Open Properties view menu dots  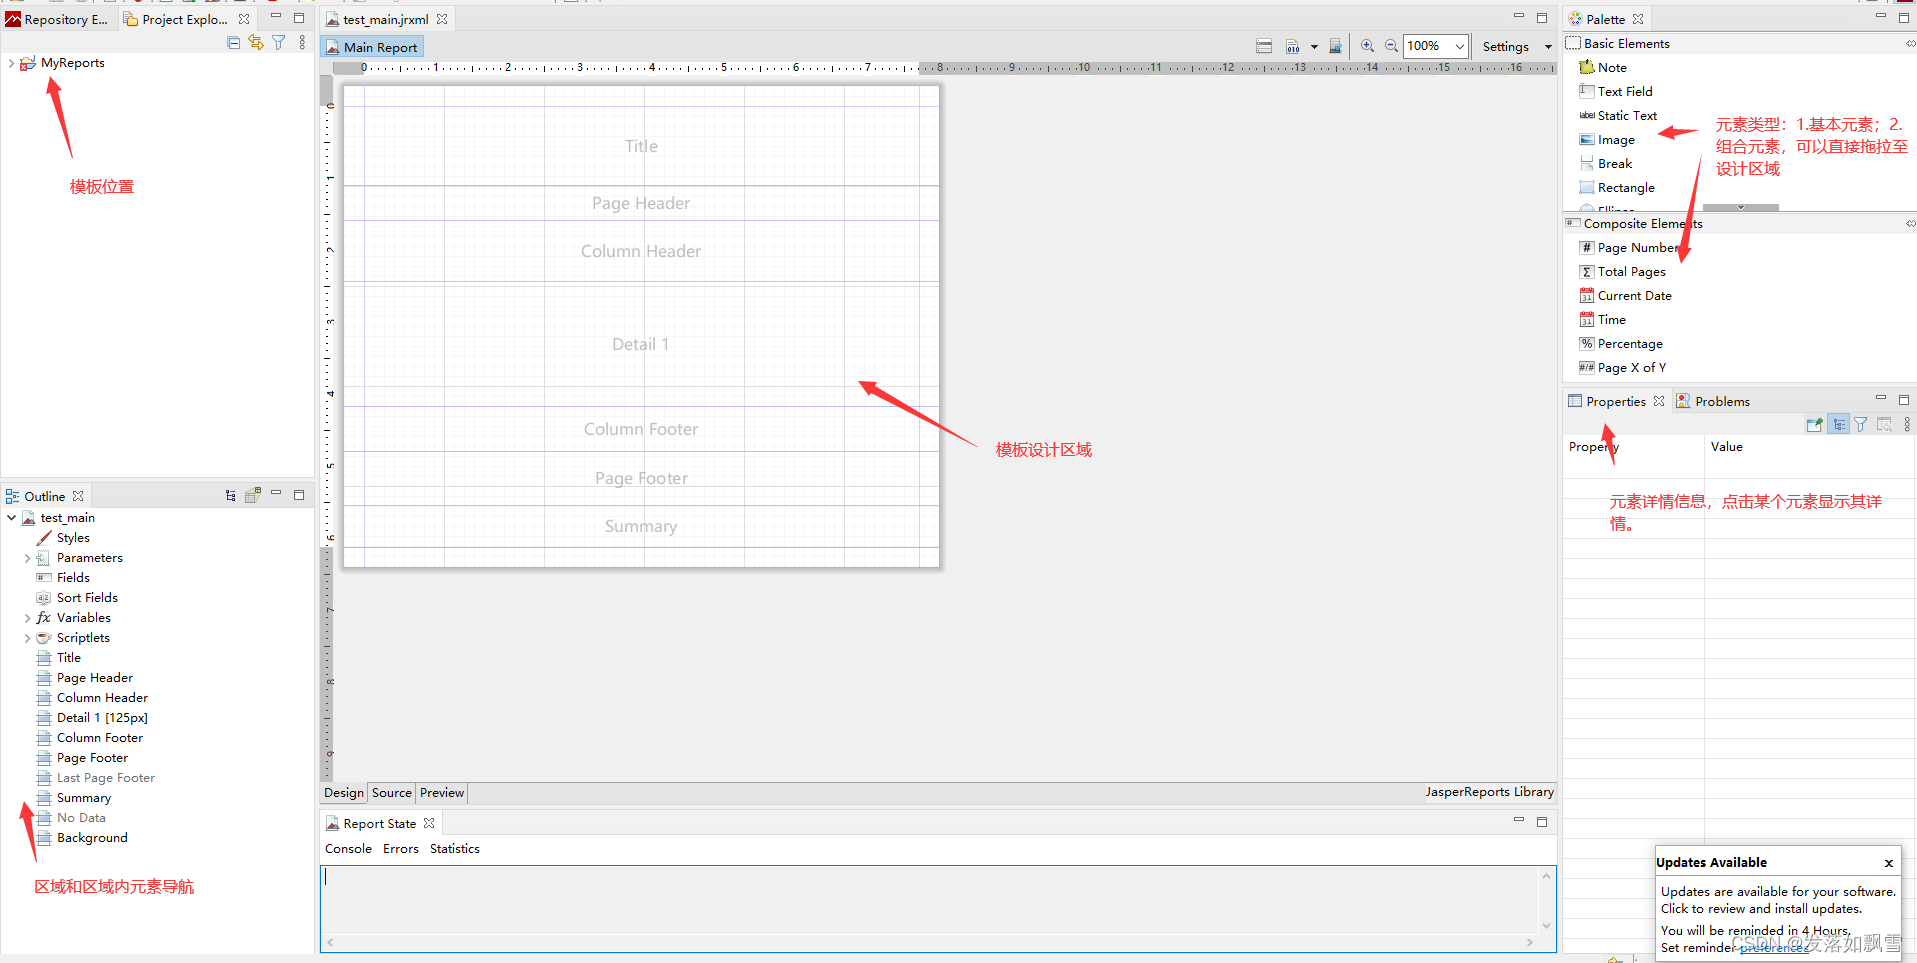point(1907,425)
